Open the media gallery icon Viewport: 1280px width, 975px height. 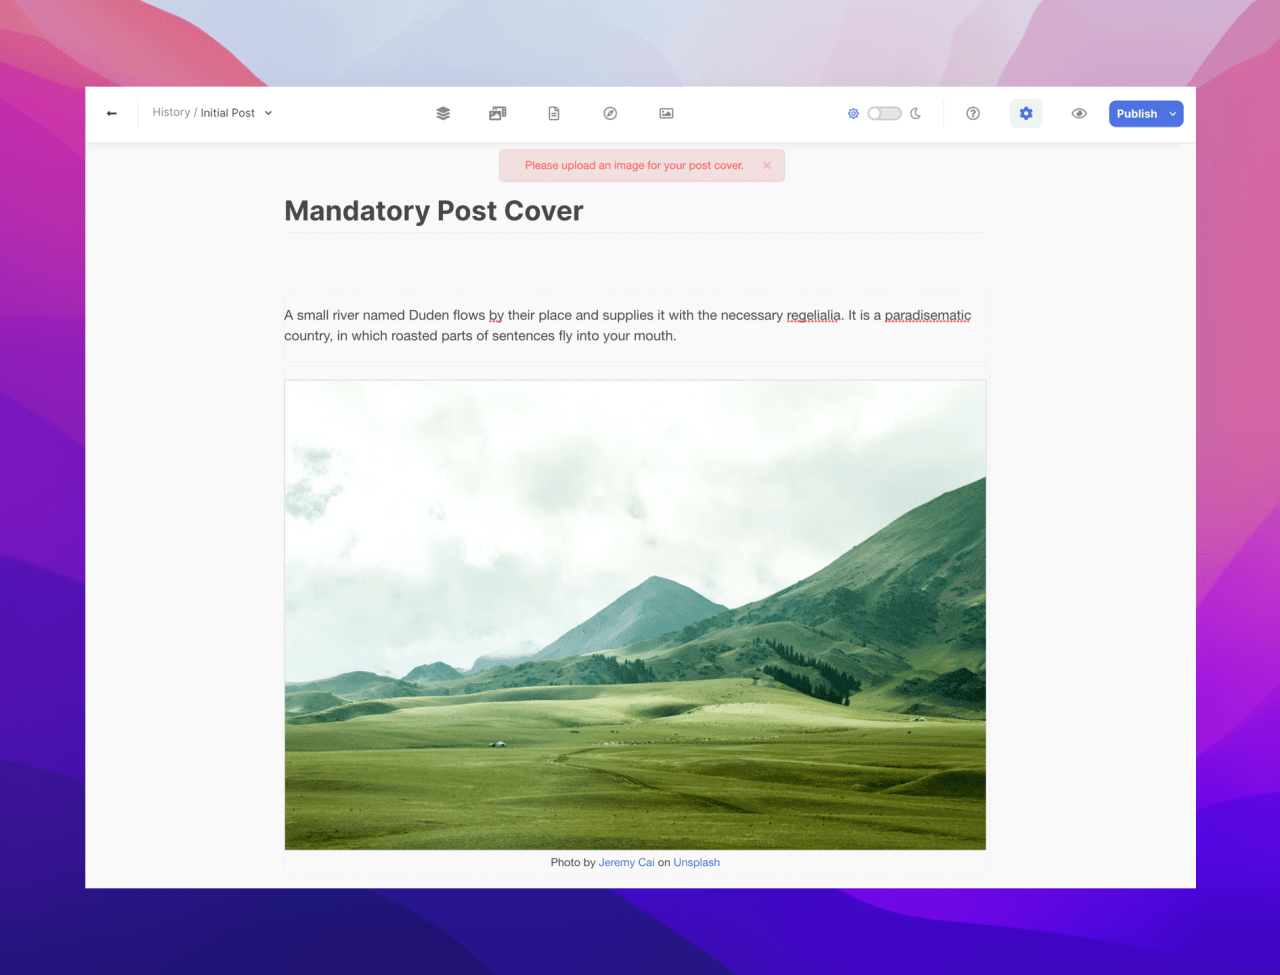[498, 114]
